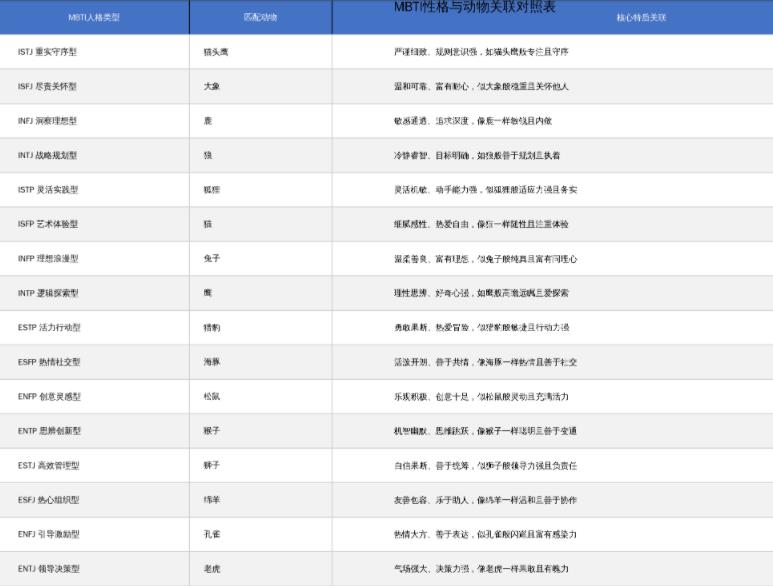
Task: Click the 海豚 animal cell
Action: [x=212, y=362]
